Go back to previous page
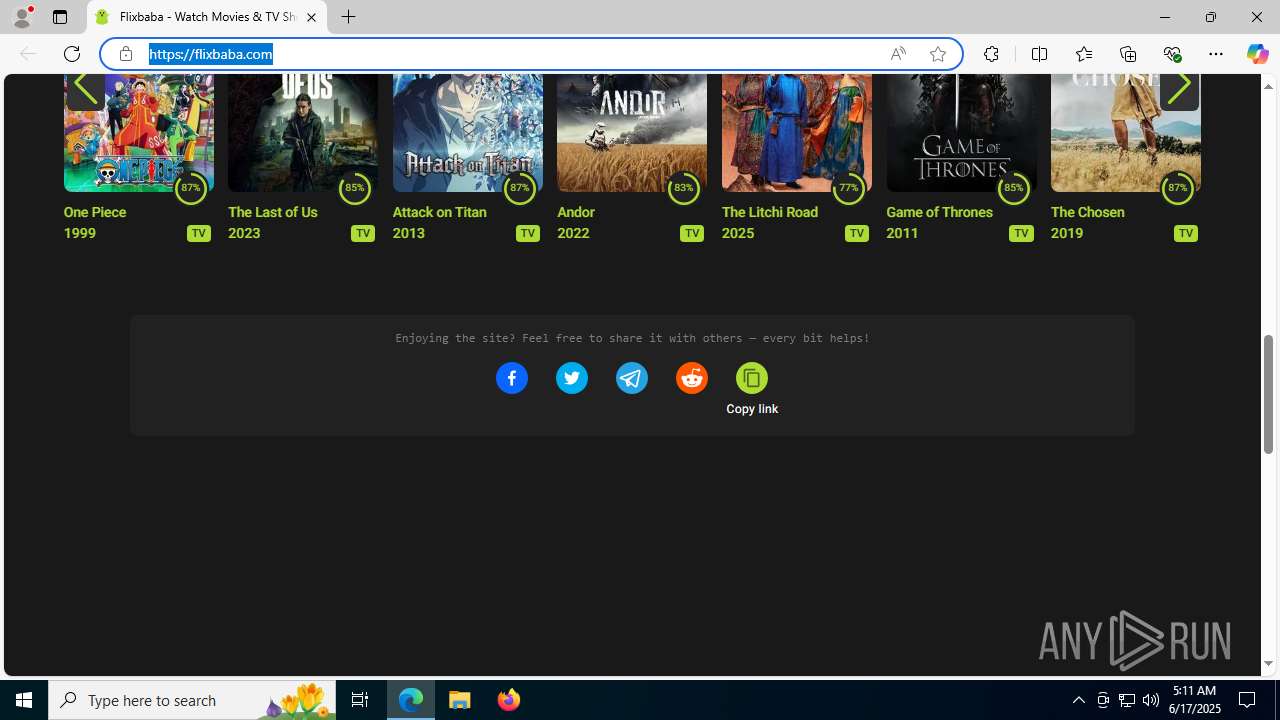Screen dimensions: 1280x720 click(x=28, y=54)
